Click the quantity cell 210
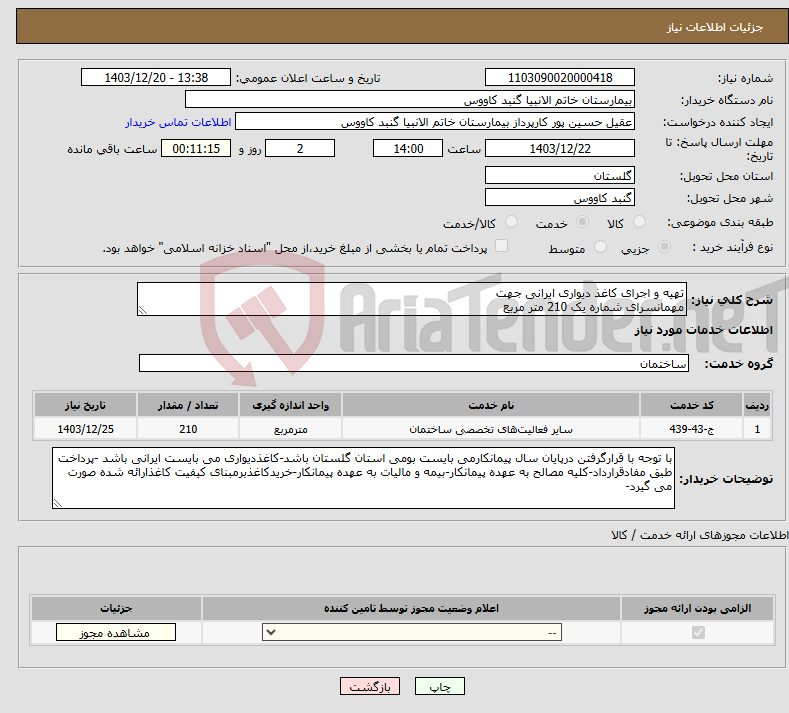 188,429
